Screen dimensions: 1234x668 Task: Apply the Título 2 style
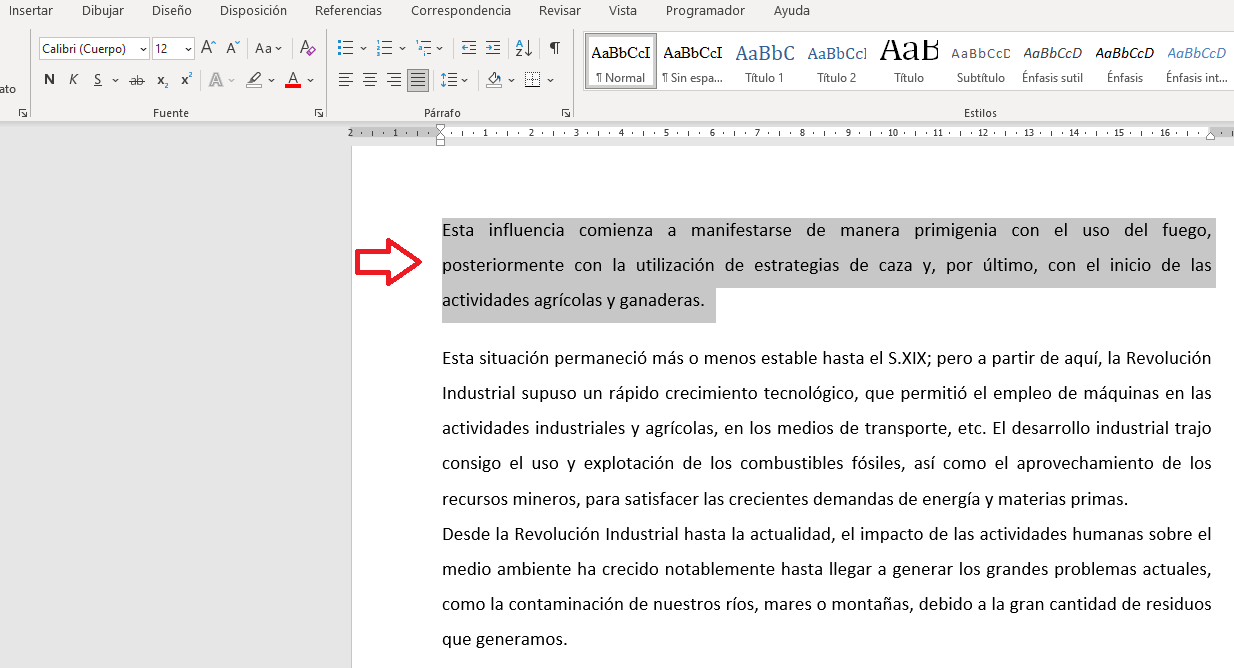[x=837, y=62]
